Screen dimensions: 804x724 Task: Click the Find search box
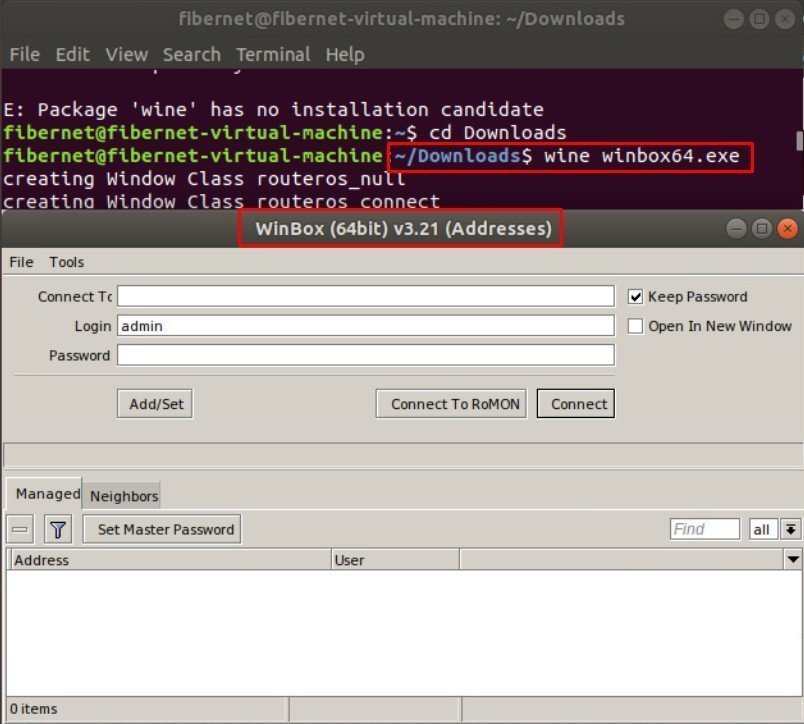705,529
